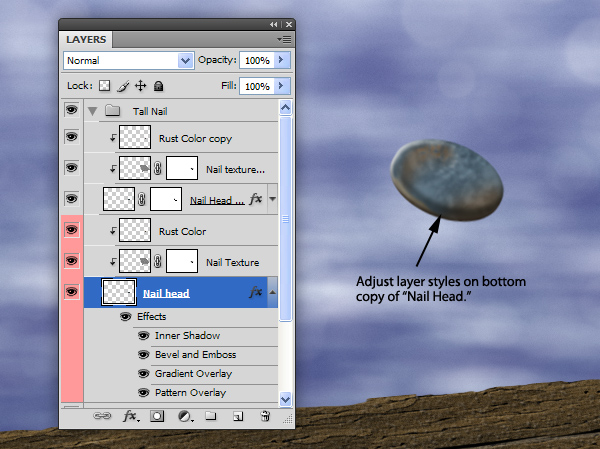This screenshot has width=600, height=449.
Task: Click the Opacity percentage field
Action: pyautogui.click(x=257, y=60)
